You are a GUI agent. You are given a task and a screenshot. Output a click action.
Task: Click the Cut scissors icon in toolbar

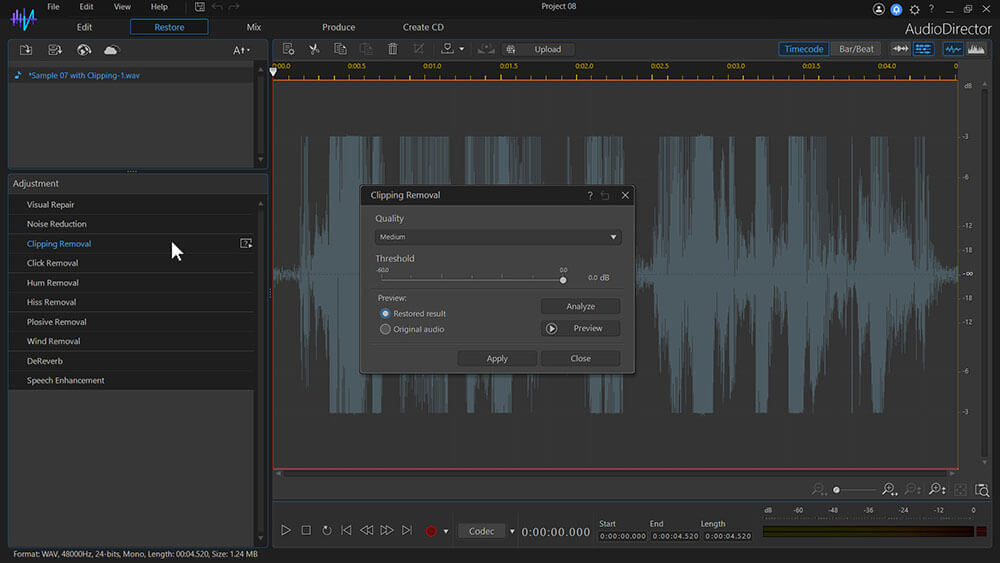pos(314,49)
